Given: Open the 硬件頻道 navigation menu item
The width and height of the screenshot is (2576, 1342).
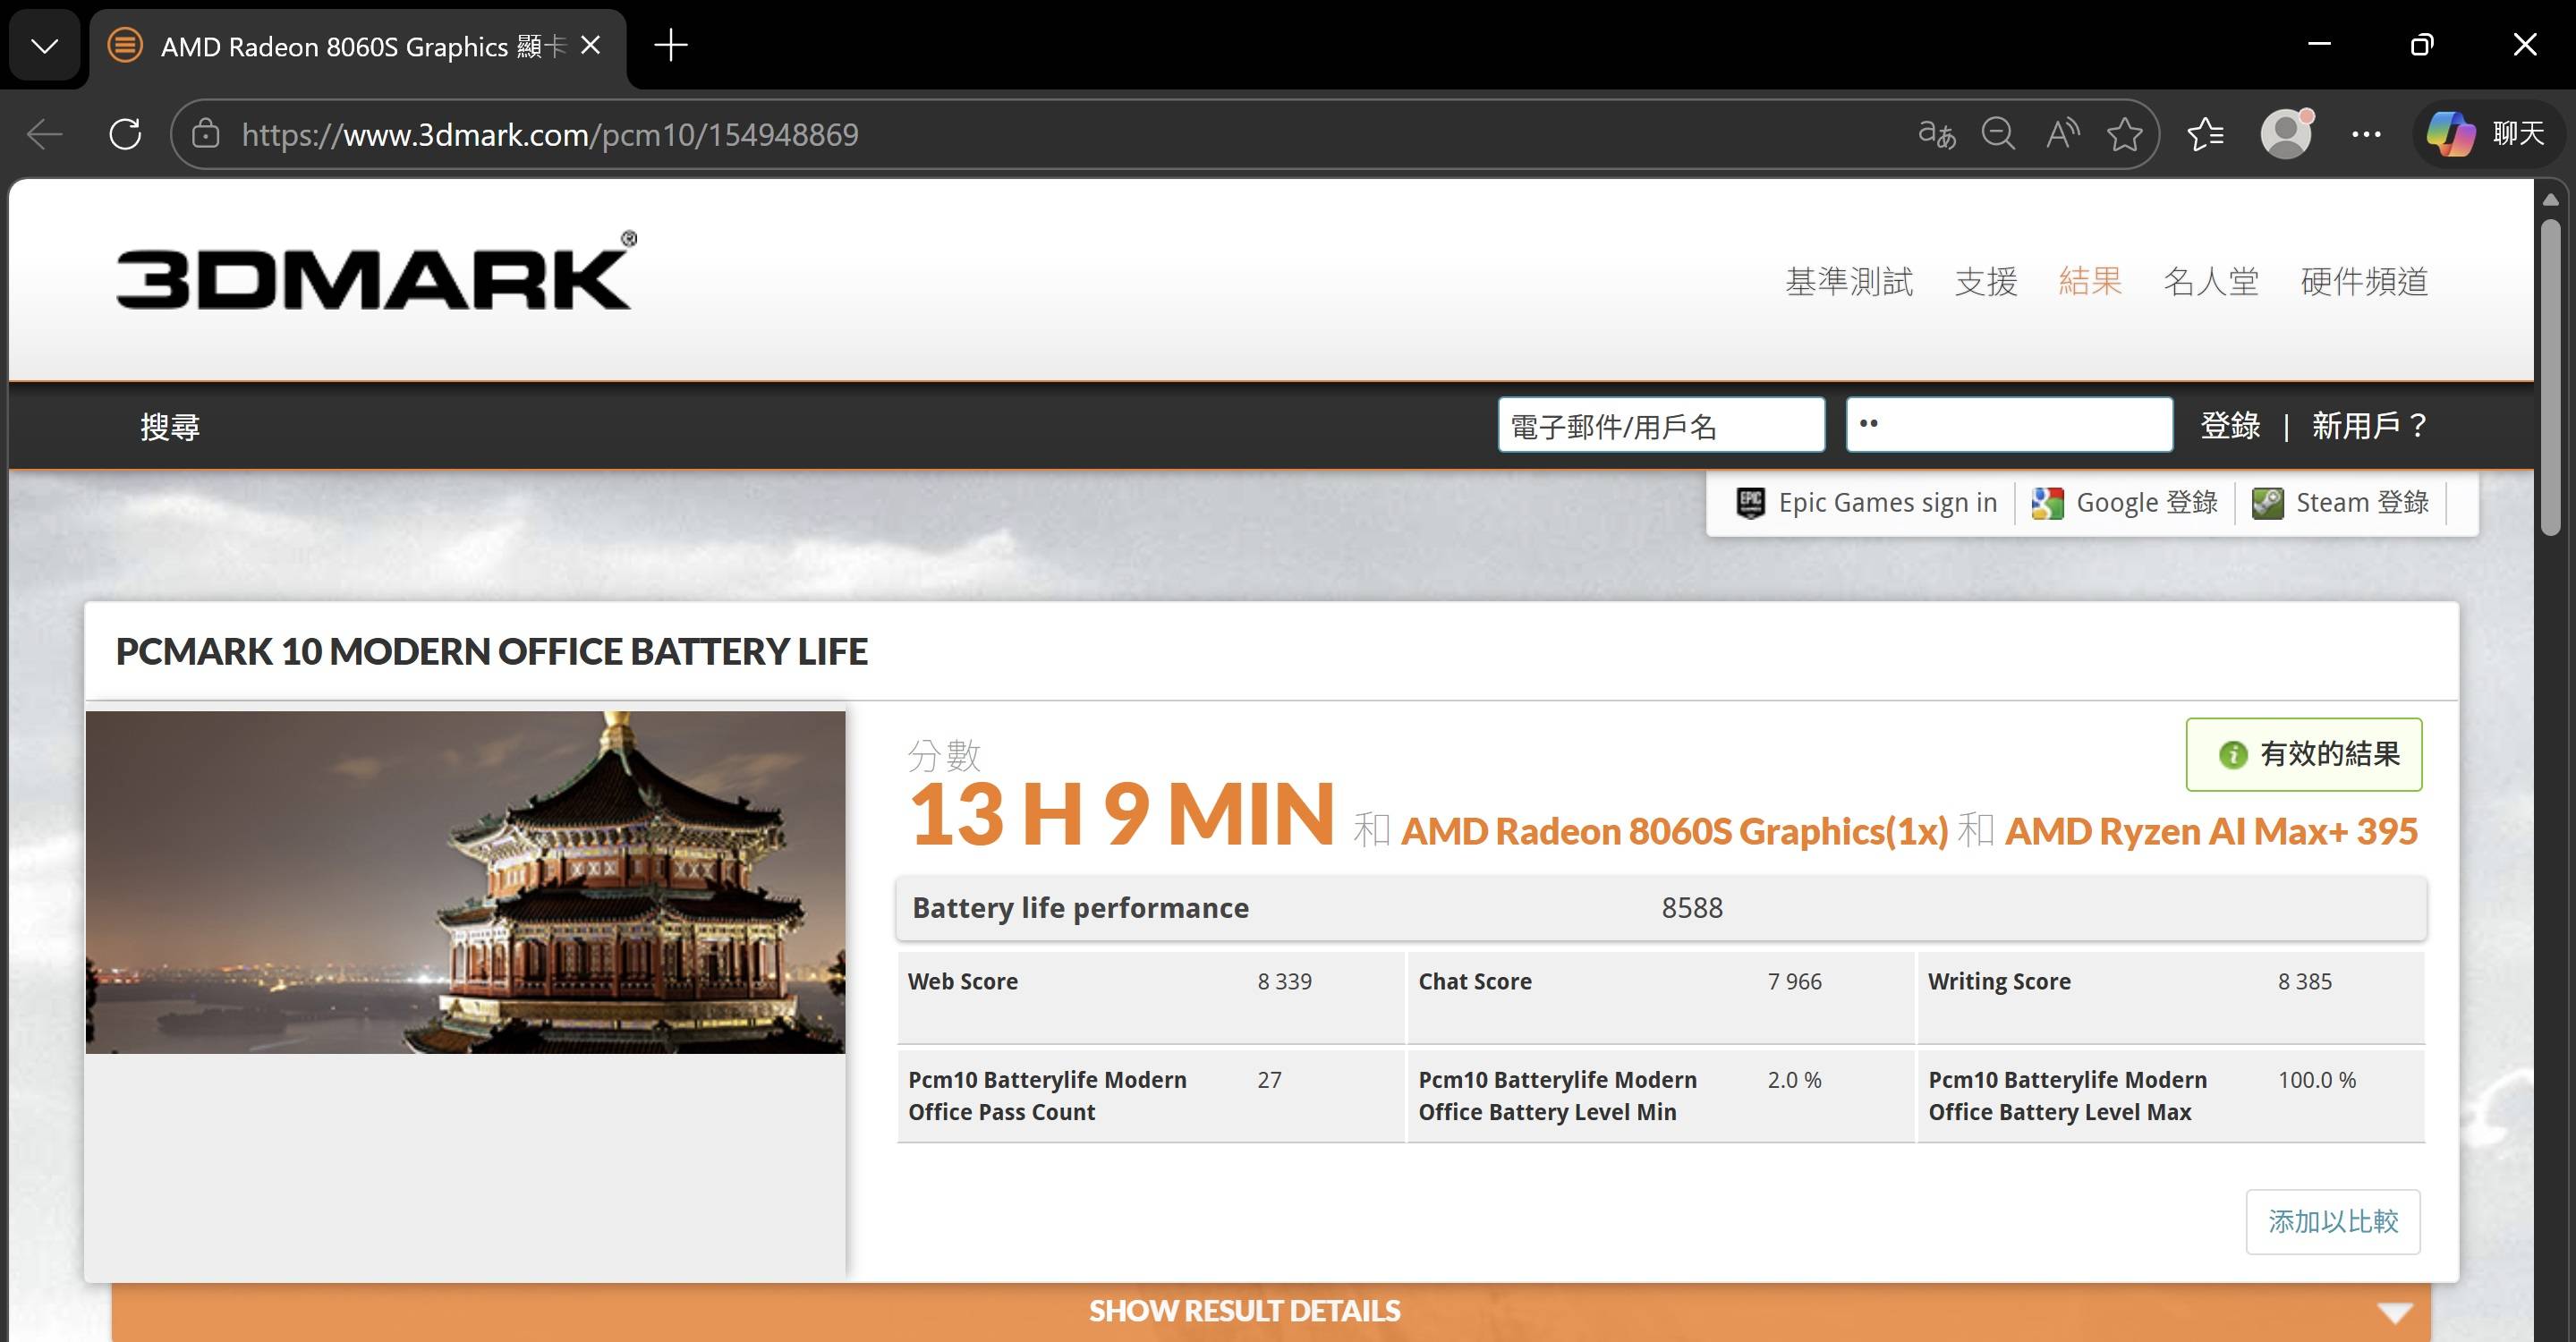Looking at the screenshot, I should pyautogui.click(x=2364, y=282).
